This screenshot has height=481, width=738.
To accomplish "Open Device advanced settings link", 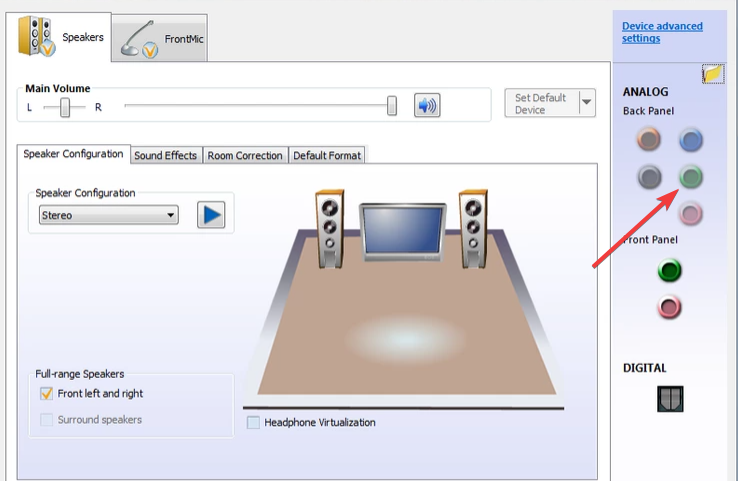I will click(x=662, y=32).
